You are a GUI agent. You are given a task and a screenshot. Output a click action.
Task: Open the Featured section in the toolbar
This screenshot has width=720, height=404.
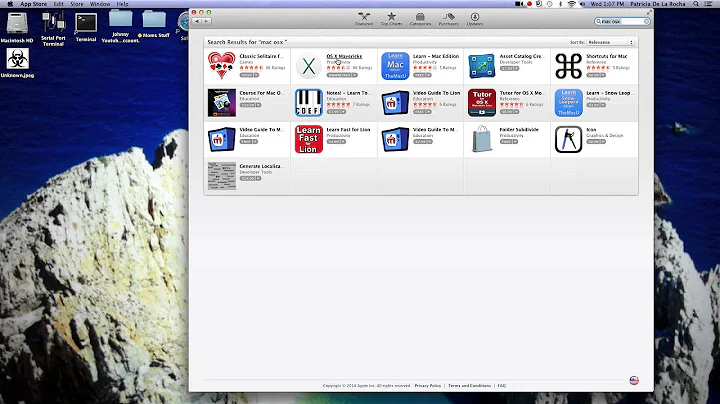click(364, 19)
